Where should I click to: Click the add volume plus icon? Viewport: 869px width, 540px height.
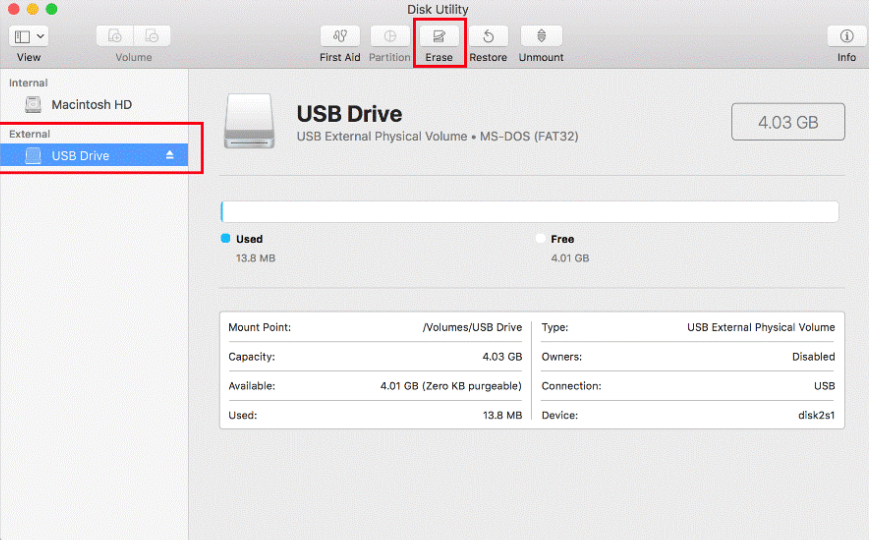(115, 37)
